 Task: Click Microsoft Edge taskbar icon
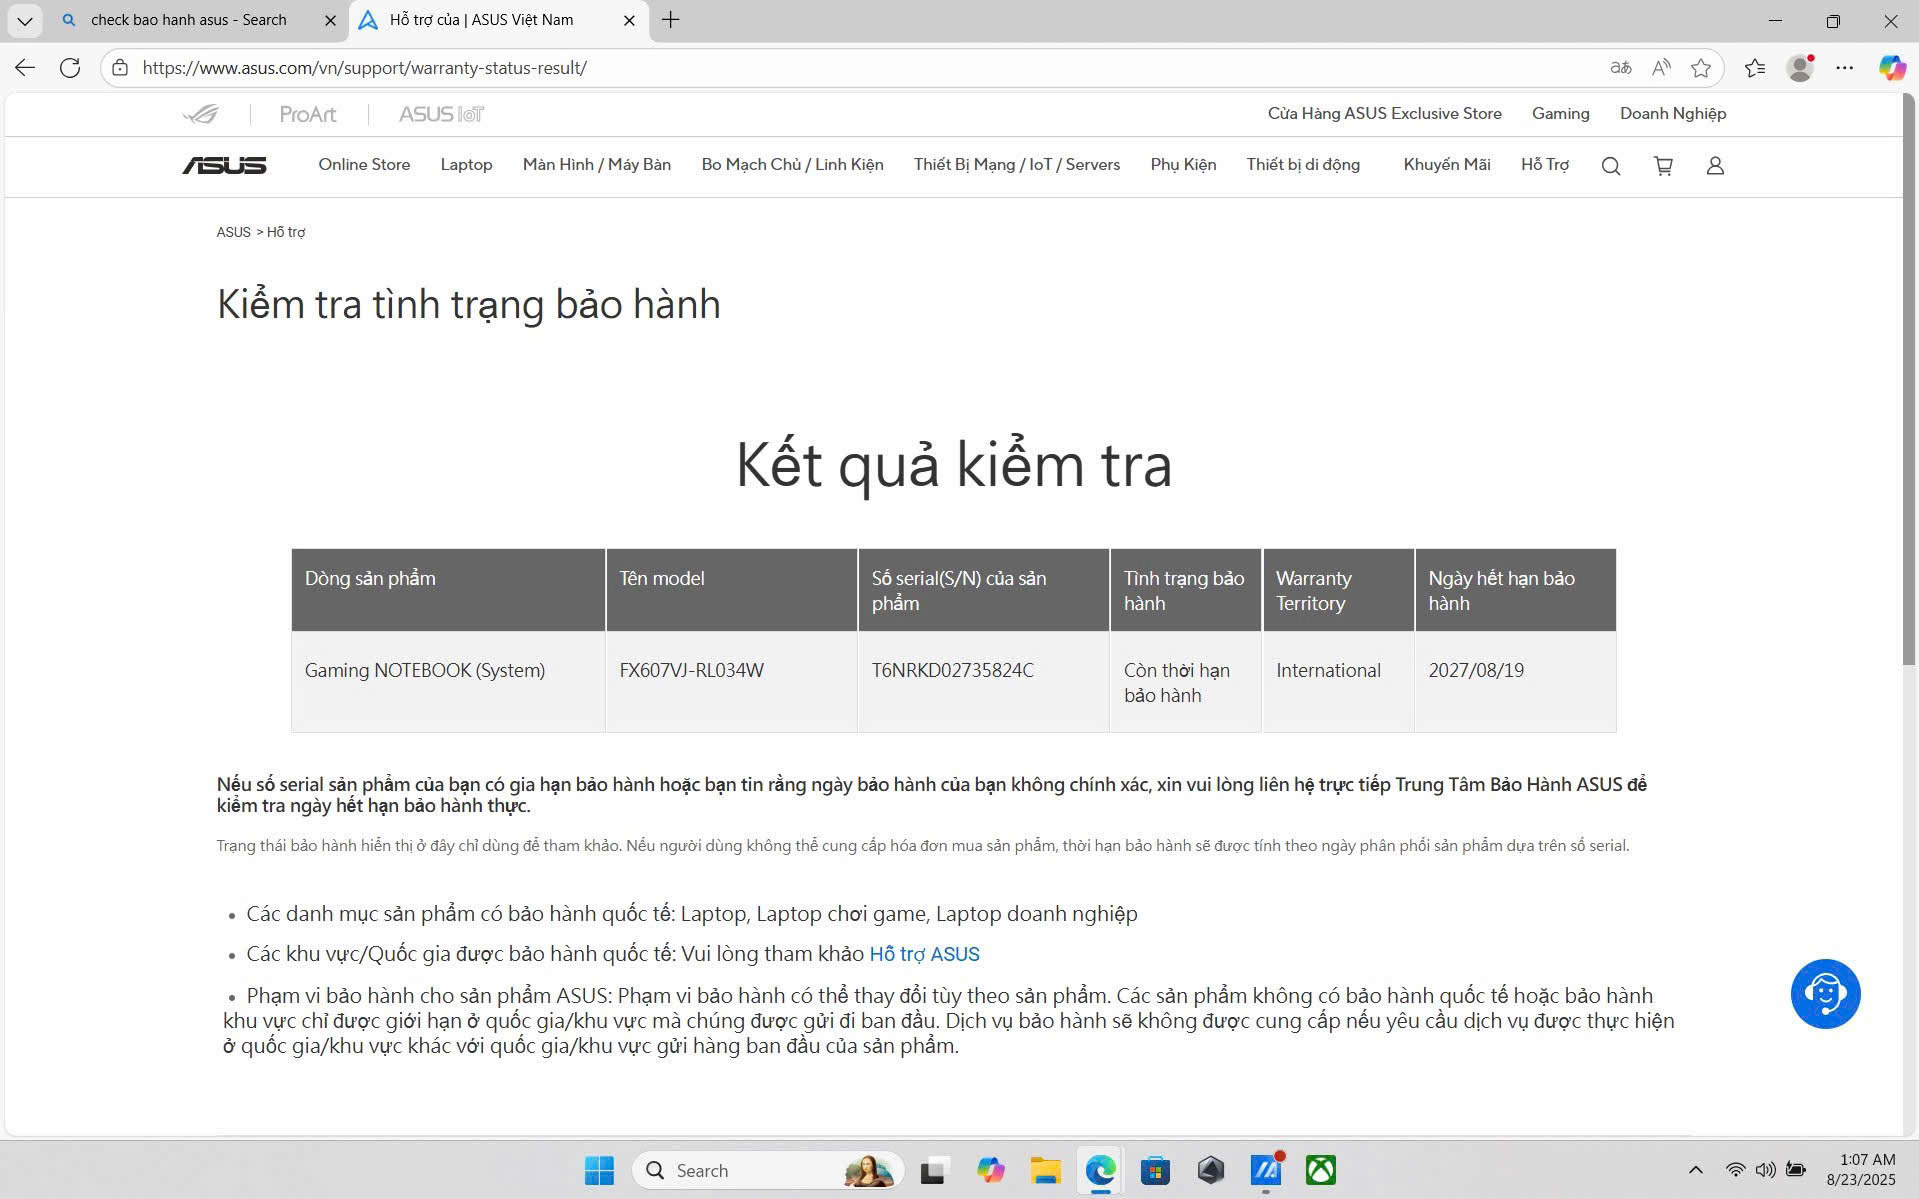(1101, 1170)
